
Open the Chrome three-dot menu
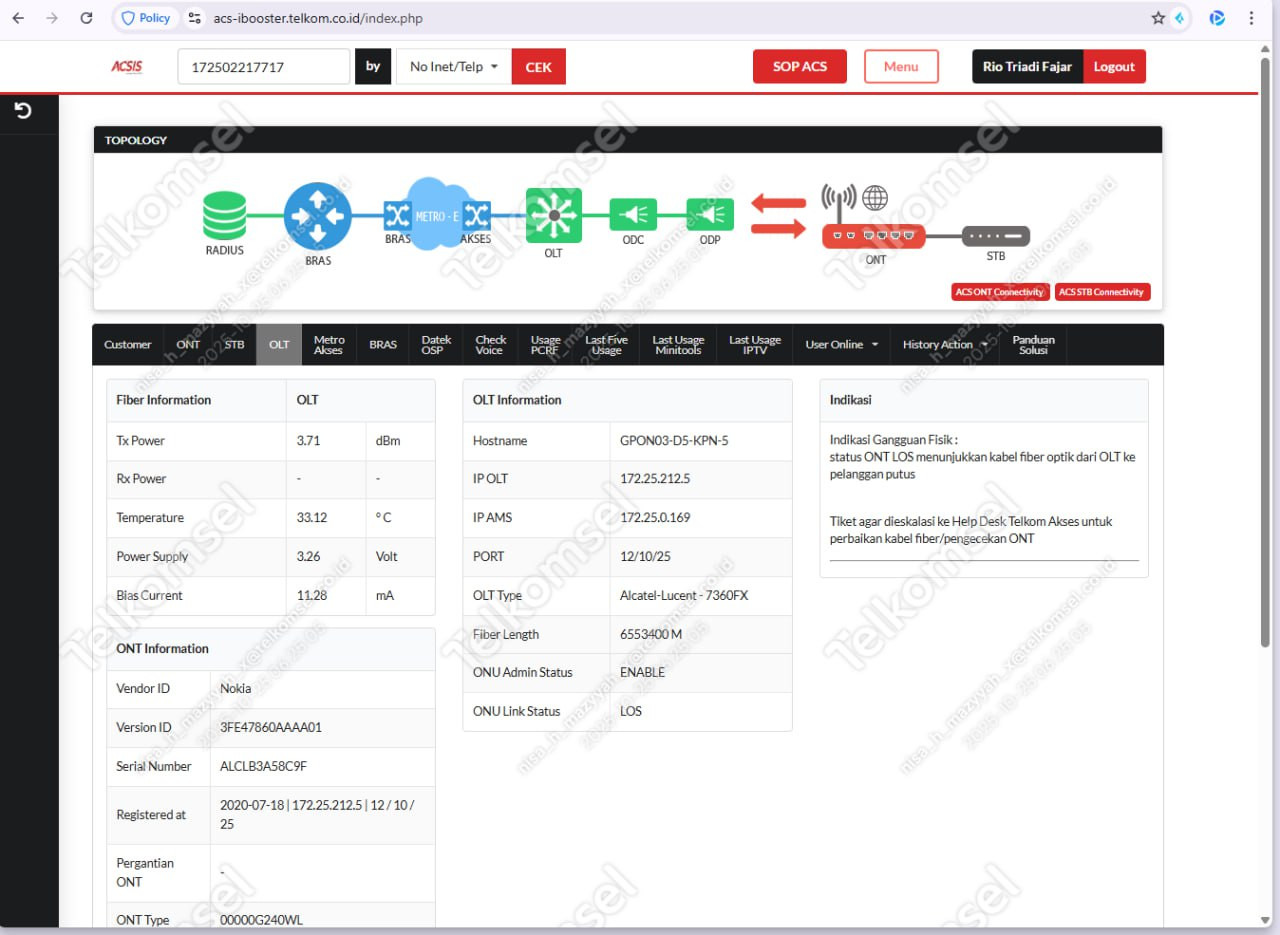(1251, 18)
